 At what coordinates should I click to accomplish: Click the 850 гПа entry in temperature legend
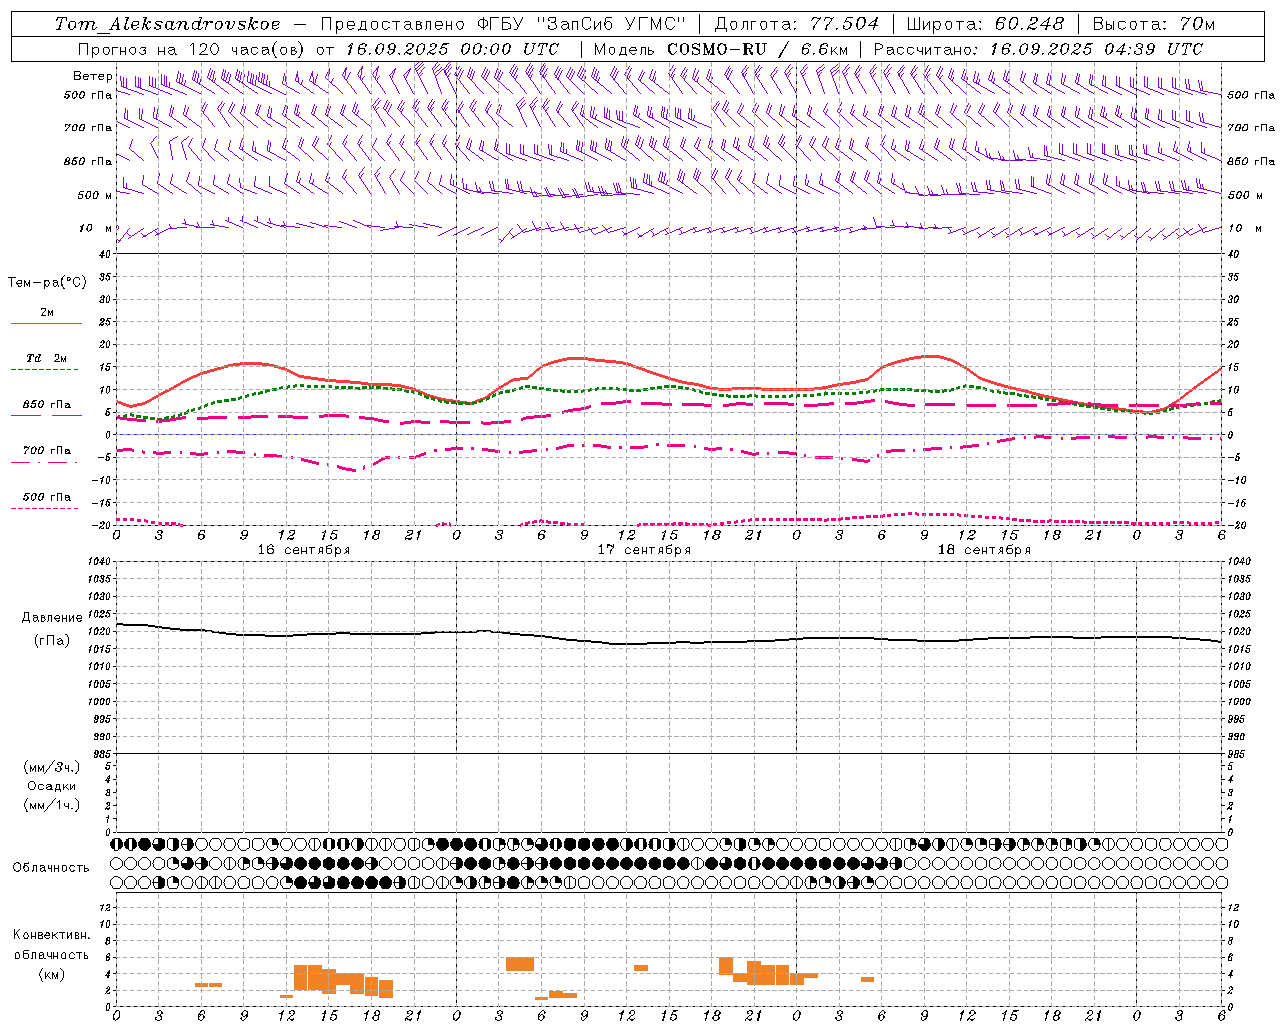tap(47, 405)
